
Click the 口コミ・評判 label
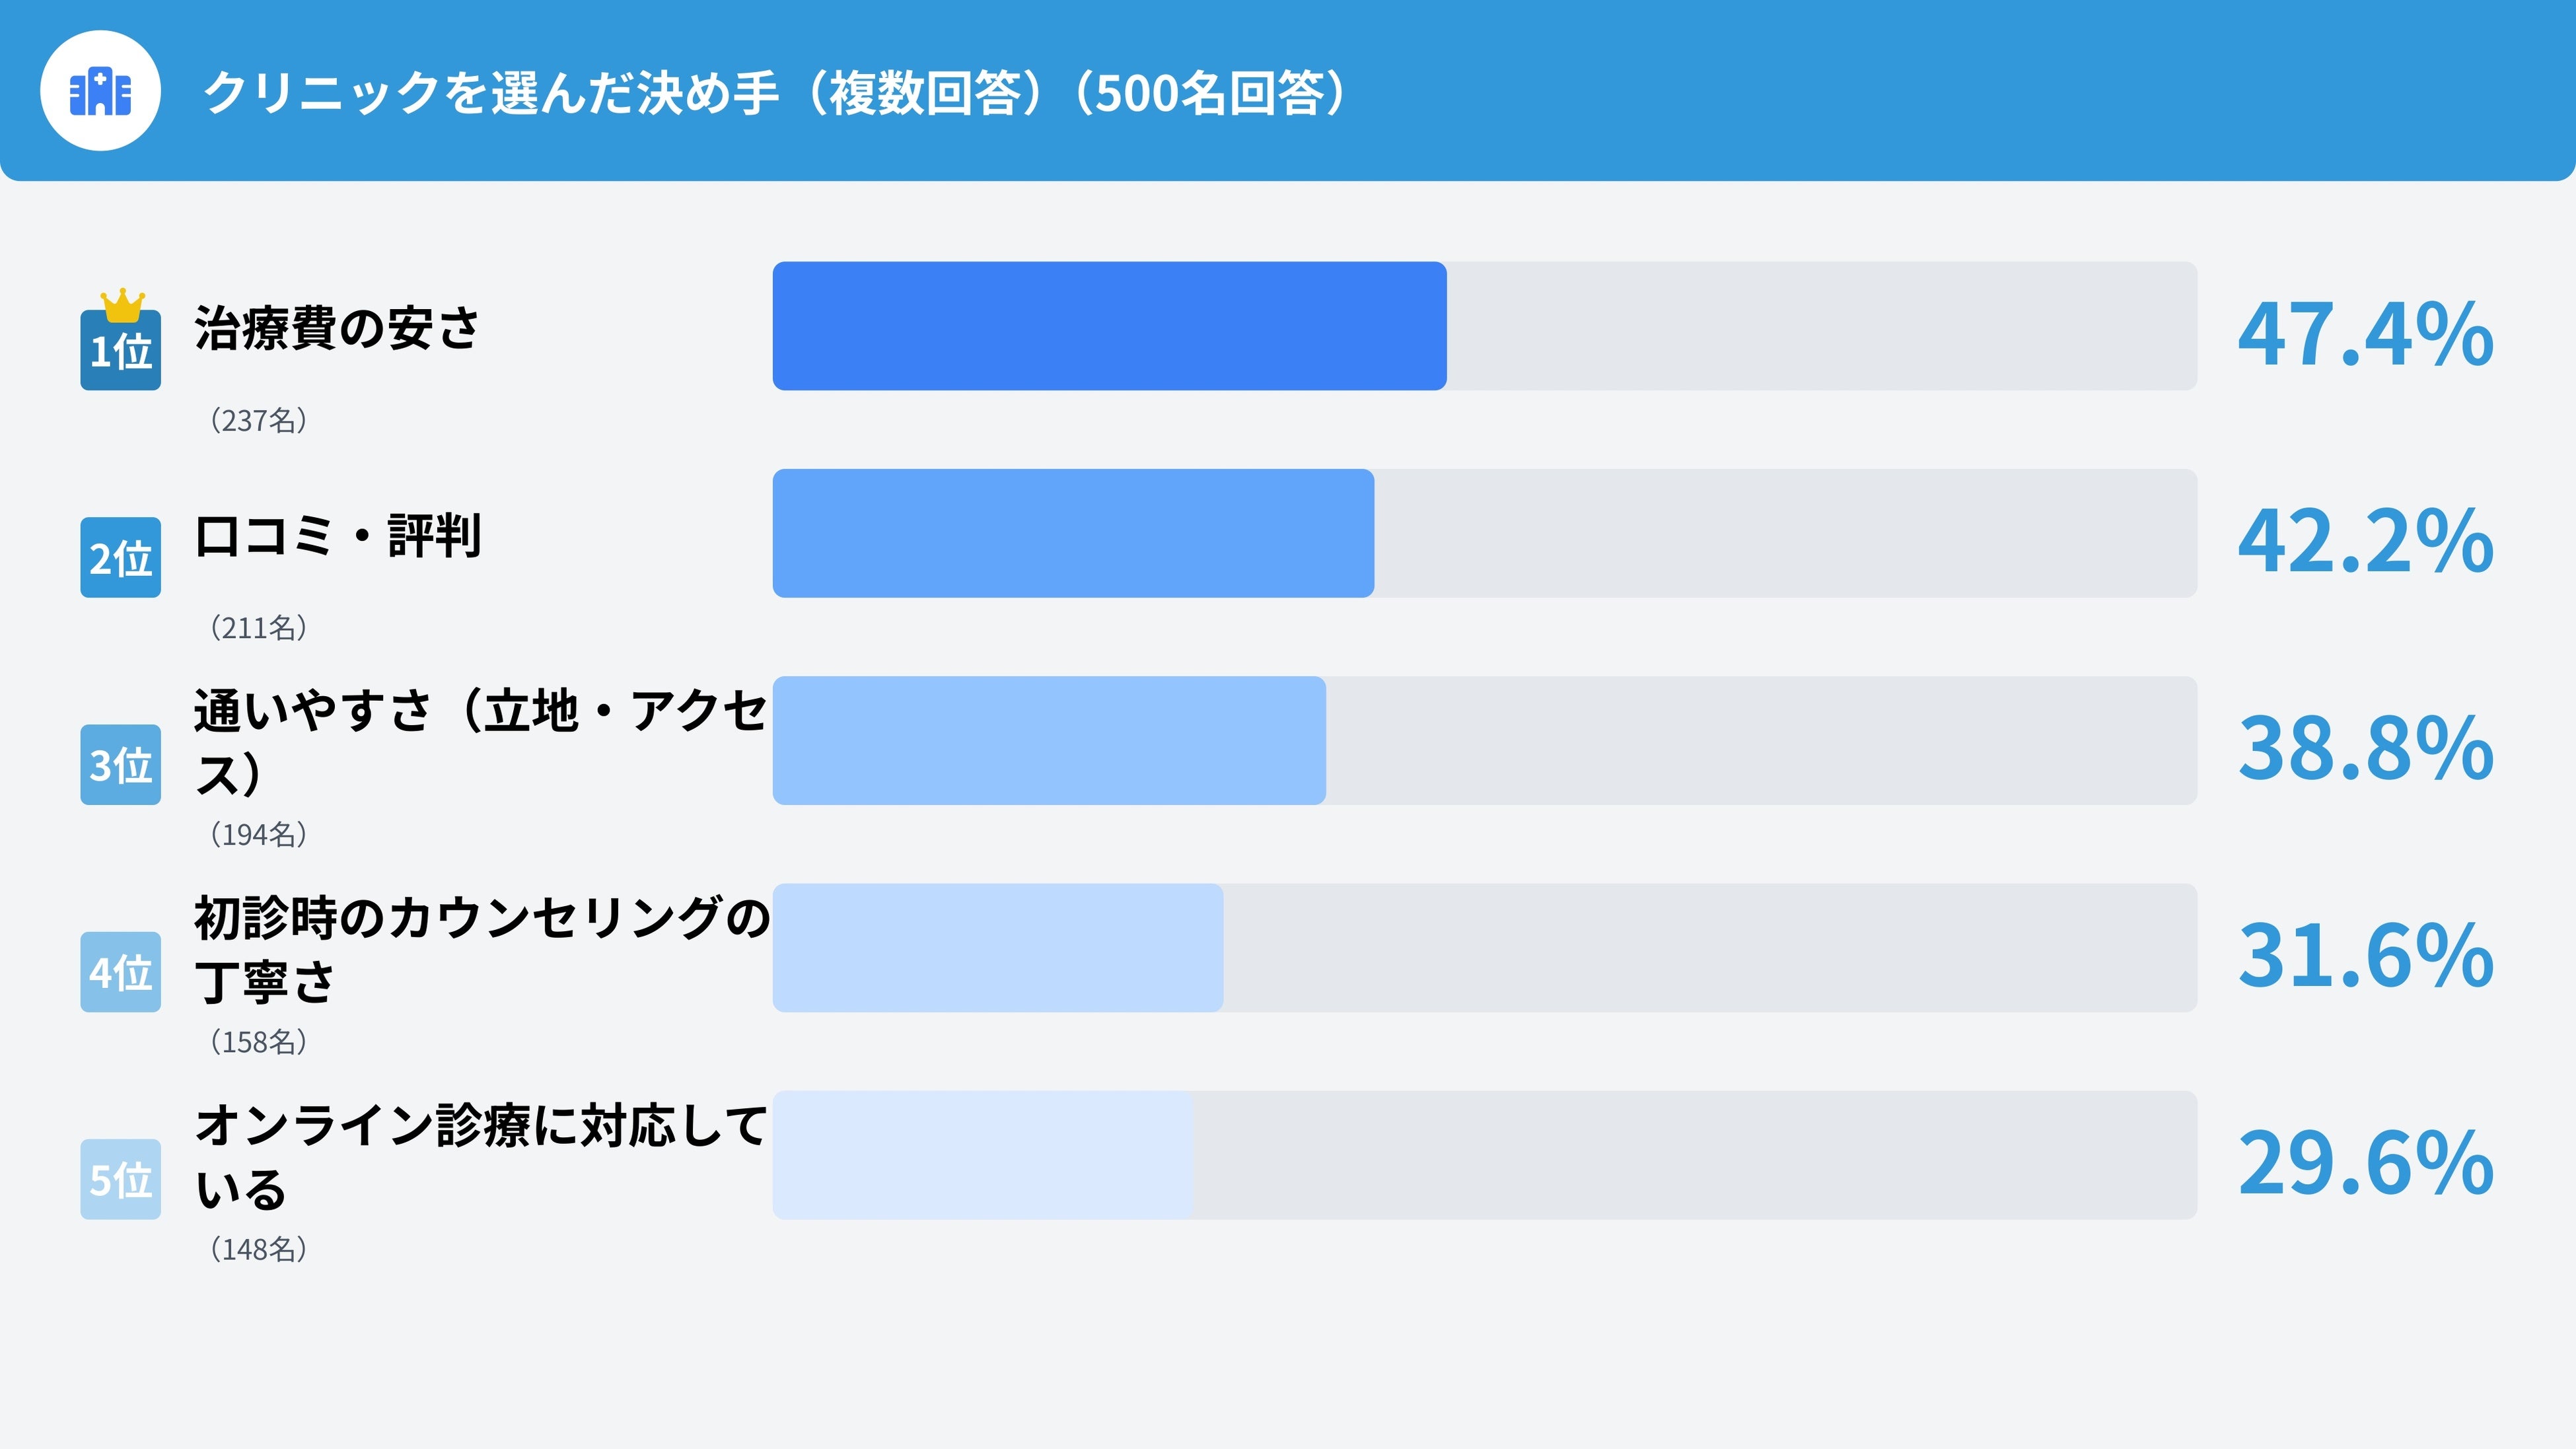click(338, 536)
